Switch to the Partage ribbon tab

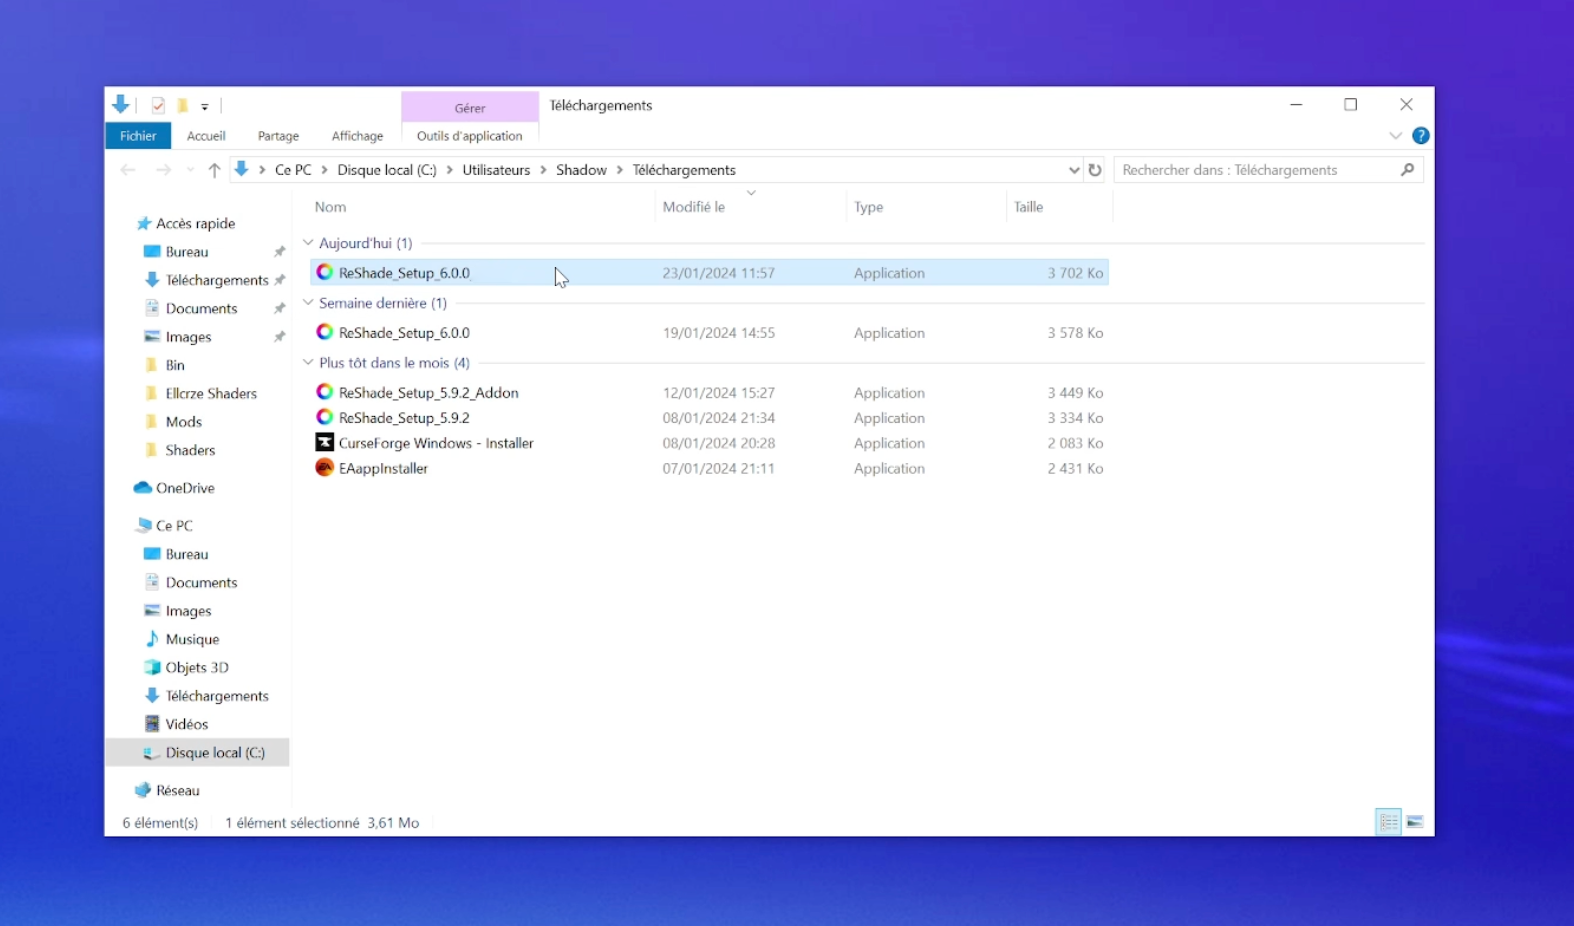278,136
